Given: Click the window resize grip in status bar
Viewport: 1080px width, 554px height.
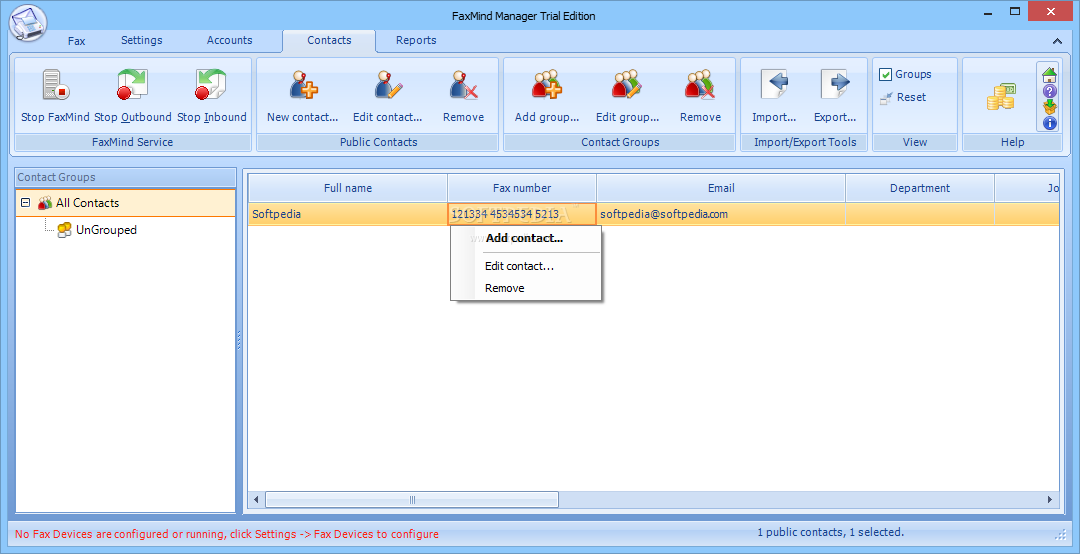Looking at the screenshot, I should (1060, 535).
